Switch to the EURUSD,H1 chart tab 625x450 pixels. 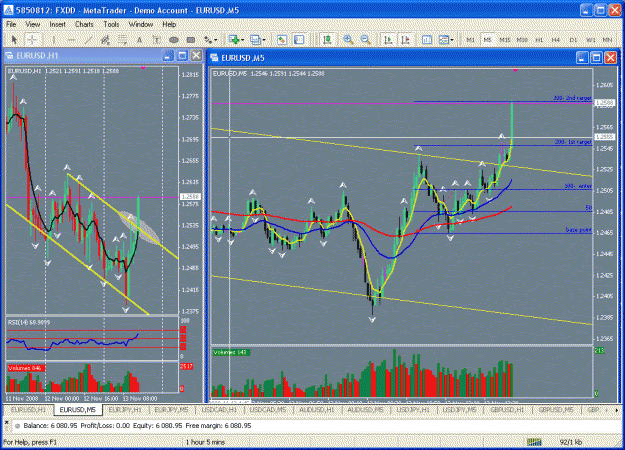(28, 410)
